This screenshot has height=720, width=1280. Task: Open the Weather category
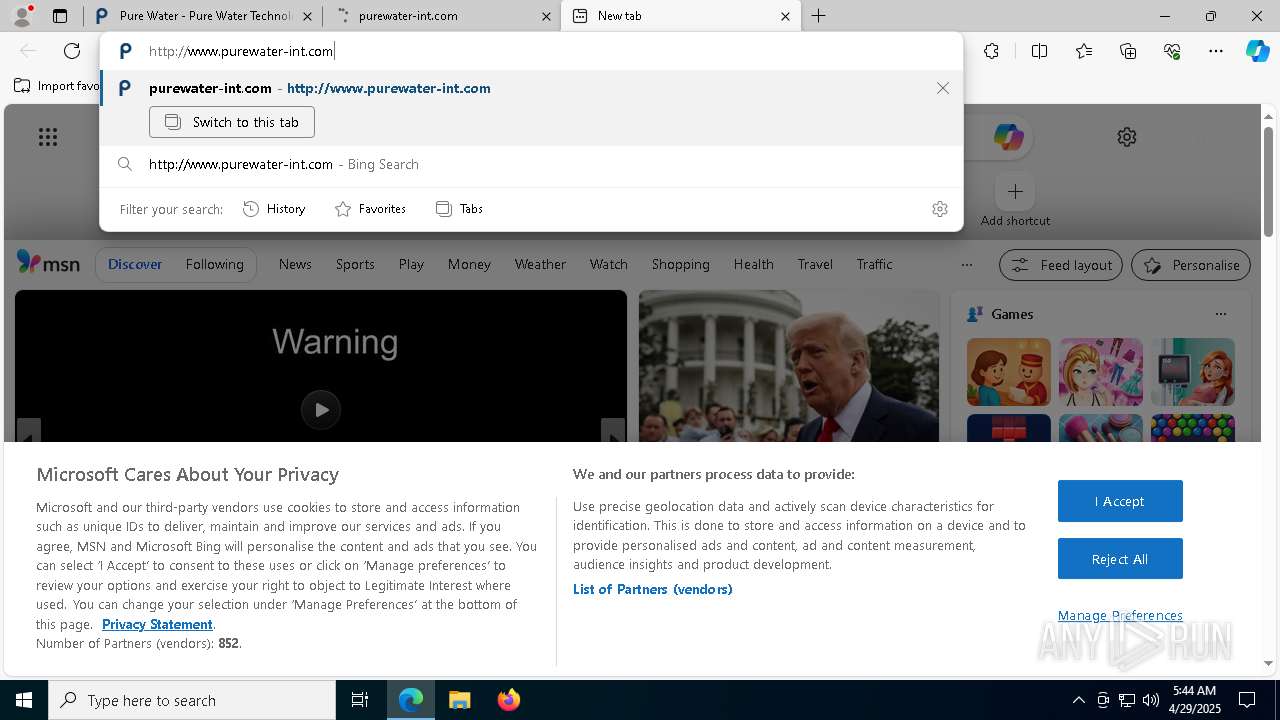click(x=540, y=264)
